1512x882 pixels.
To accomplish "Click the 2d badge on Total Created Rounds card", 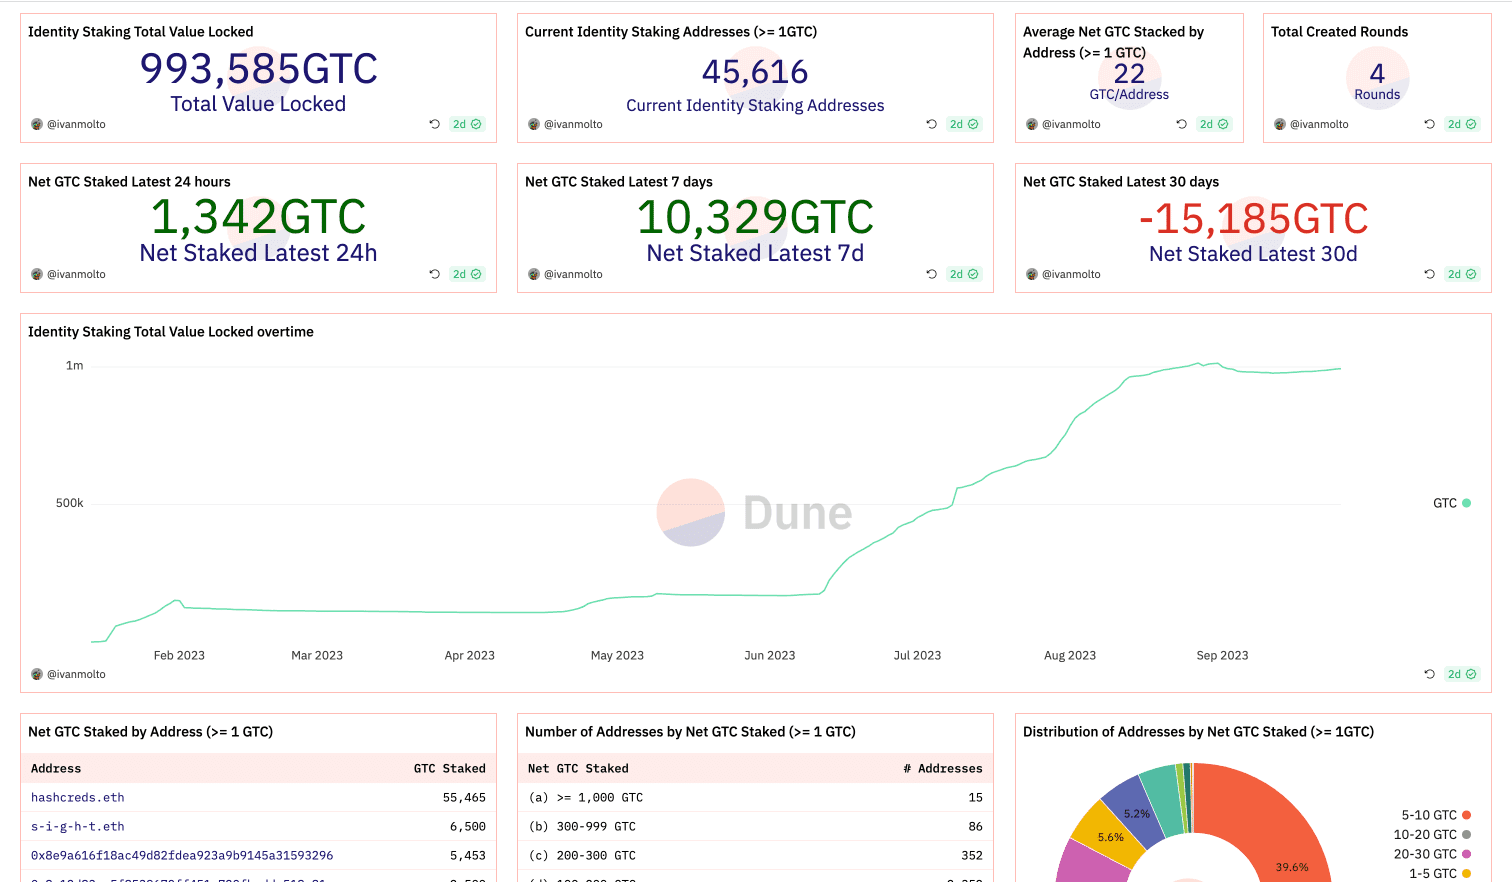I will click(1462, 124).
